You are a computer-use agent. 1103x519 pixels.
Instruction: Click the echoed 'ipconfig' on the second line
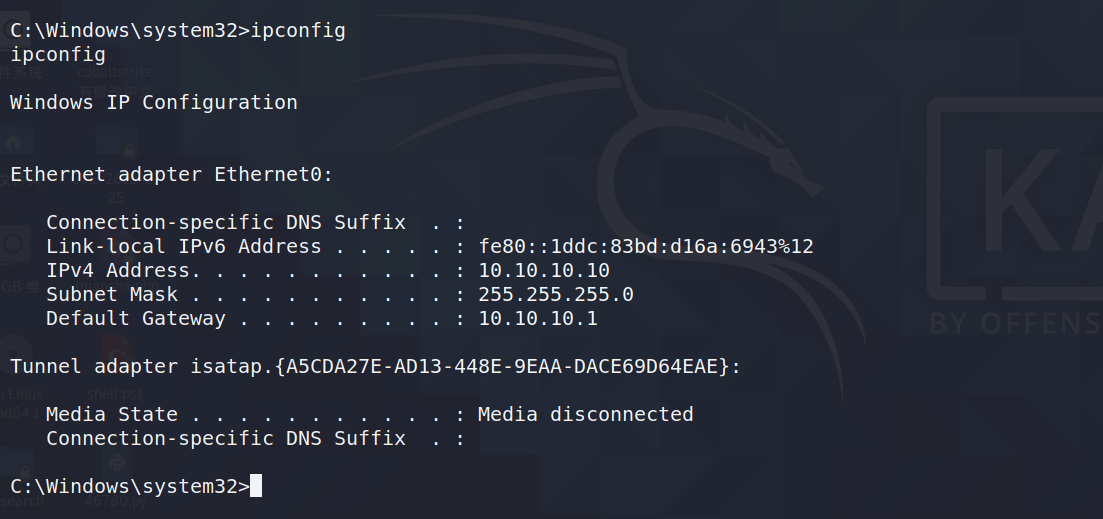tap(58, 55)
